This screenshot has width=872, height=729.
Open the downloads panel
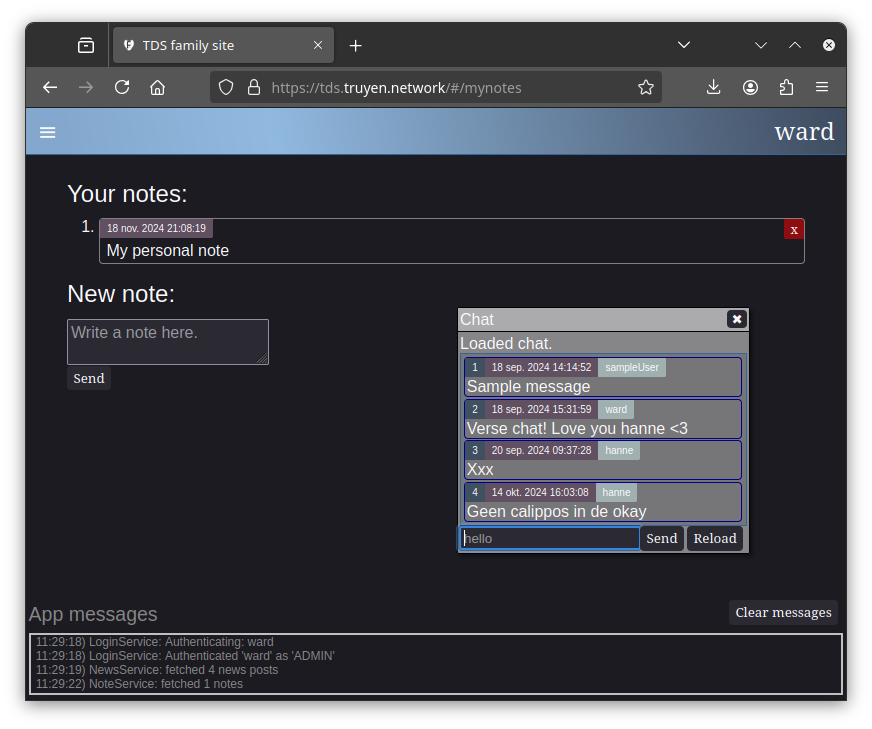pos(713,87)
